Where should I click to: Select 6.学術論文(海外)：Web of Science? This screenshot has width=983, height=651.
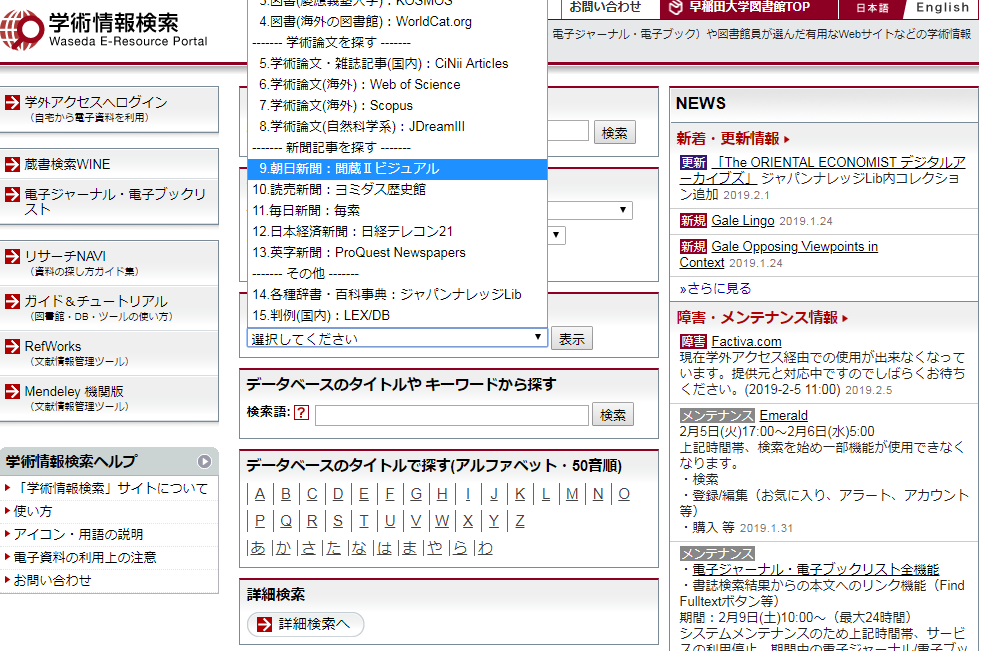click(x=397, y=85)
